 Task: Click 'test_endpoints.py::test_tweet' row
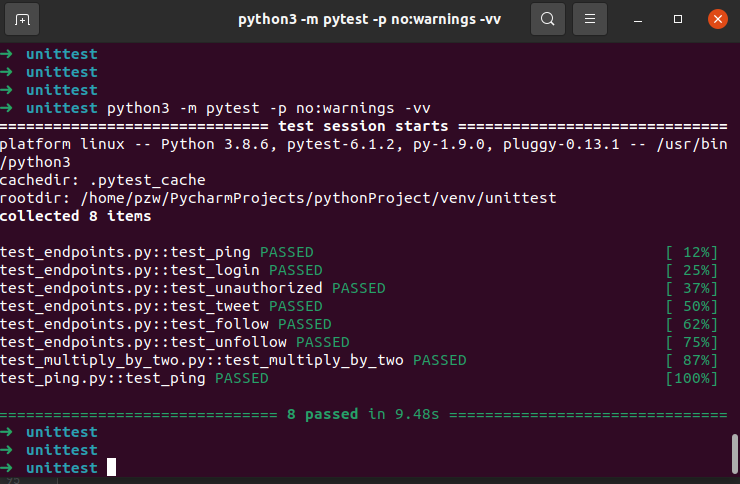(359, 306)
